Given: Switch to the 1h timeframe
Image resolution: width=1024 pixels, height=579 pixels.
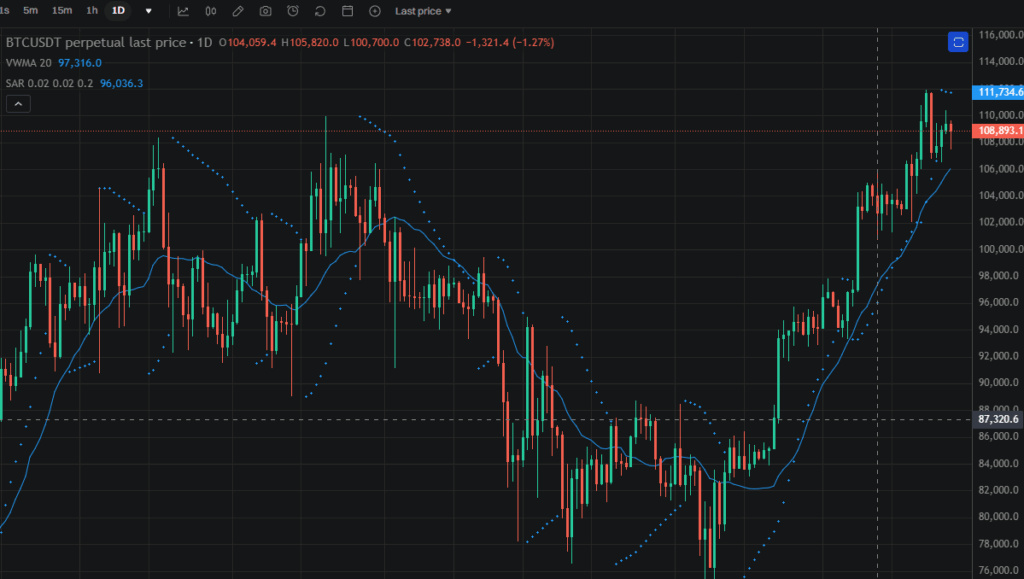Looking at the screenshot, I should click(x=90, y=11).
